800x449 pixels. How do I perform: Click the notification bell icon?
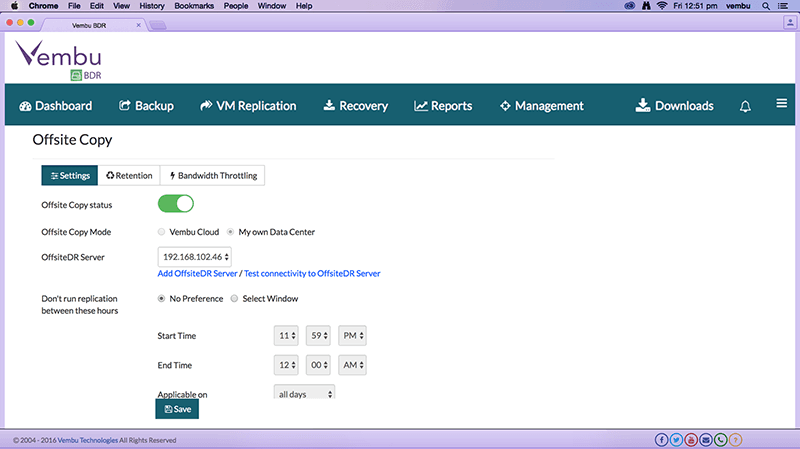tap(745, 106)
